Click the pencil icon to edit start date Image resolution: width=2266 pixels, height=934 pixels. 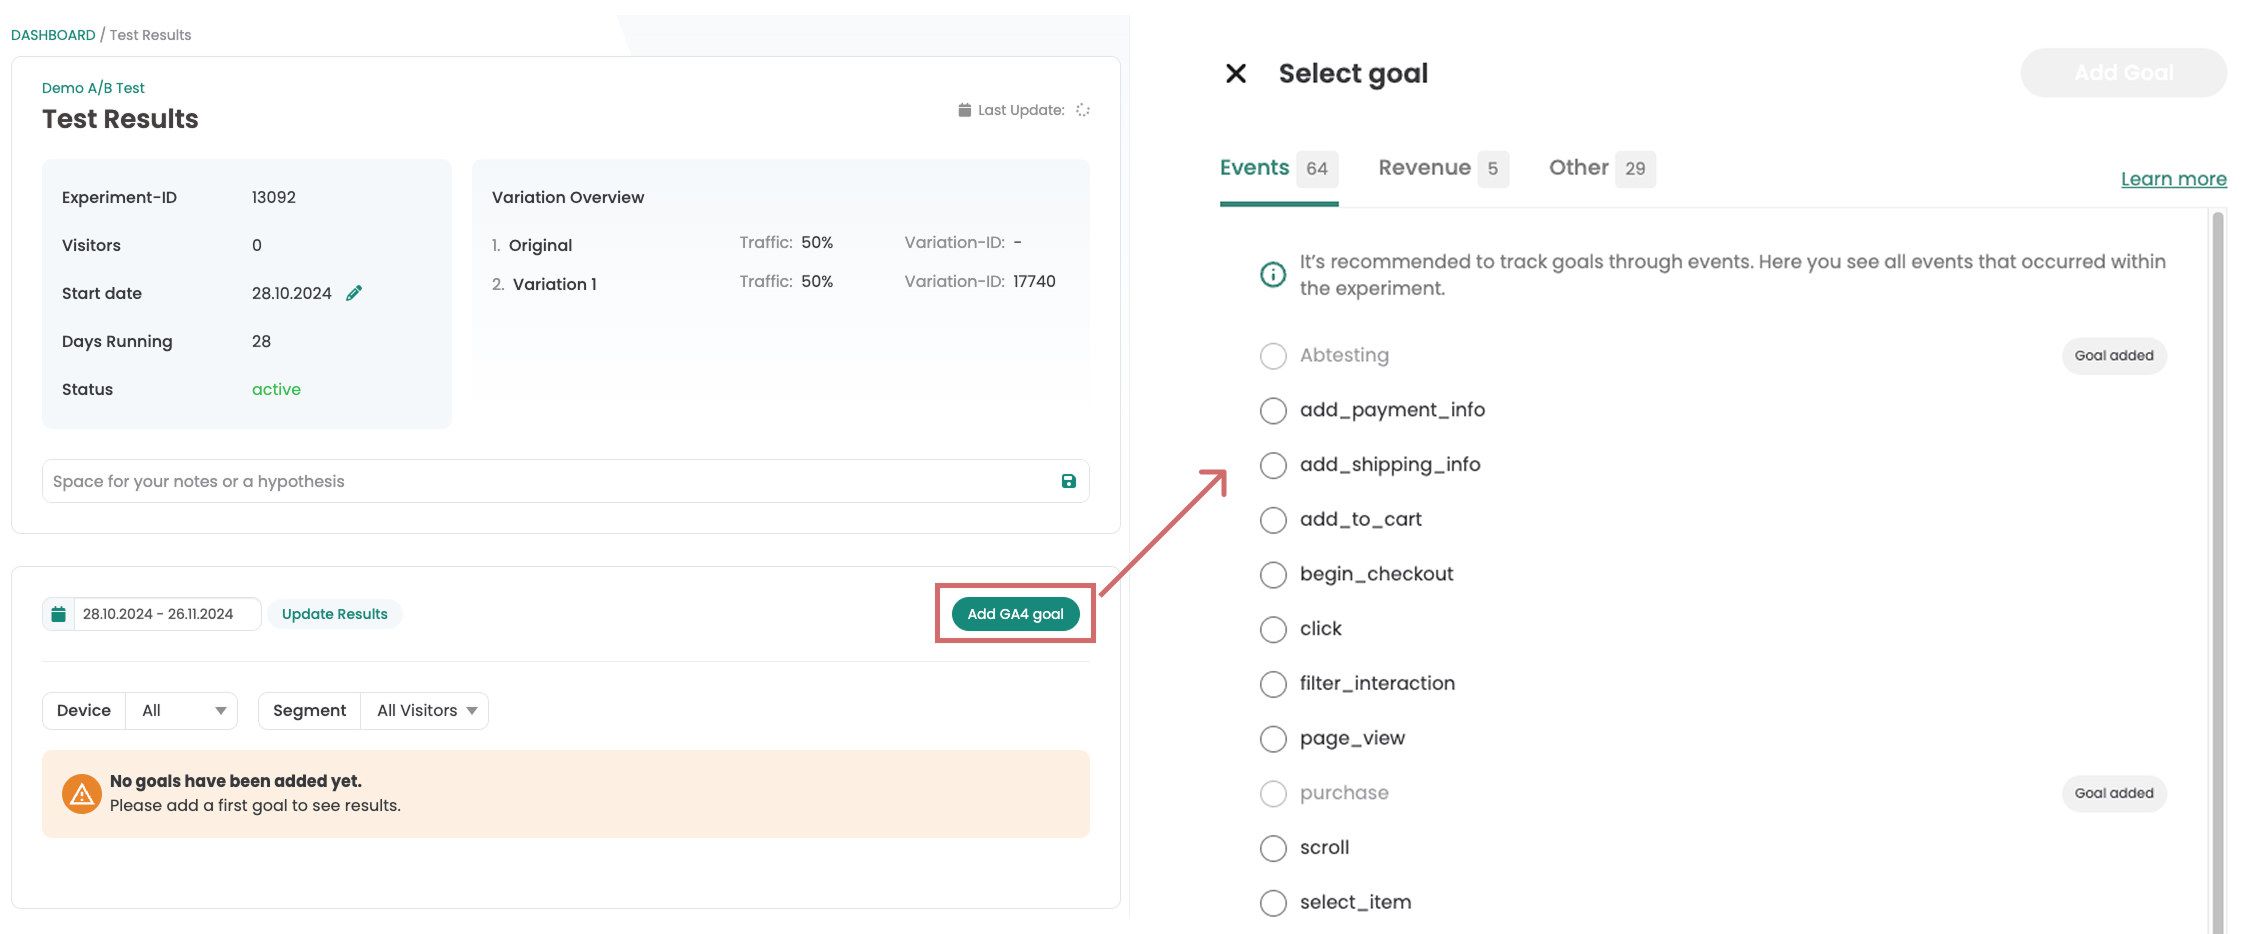coord(354,293)
